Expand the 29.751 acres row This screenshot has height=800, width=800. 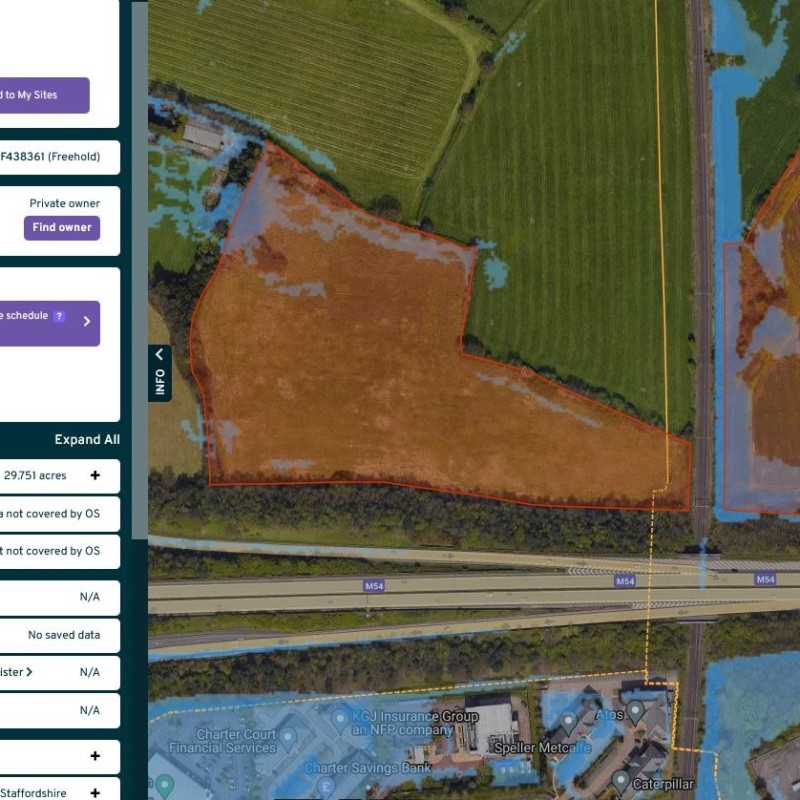95,476
